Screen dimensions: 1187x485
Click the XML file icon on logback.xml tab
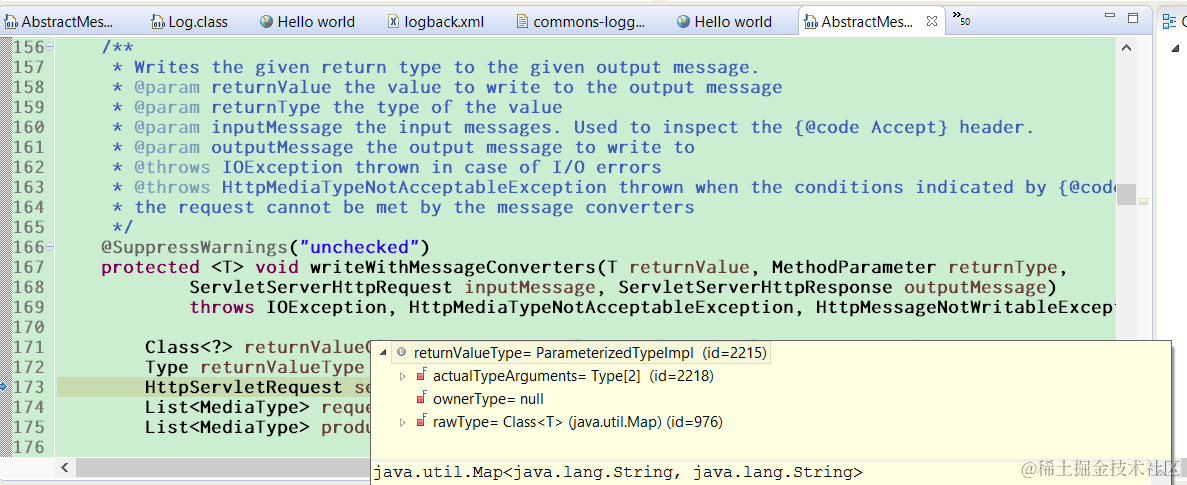coord(394,22)
